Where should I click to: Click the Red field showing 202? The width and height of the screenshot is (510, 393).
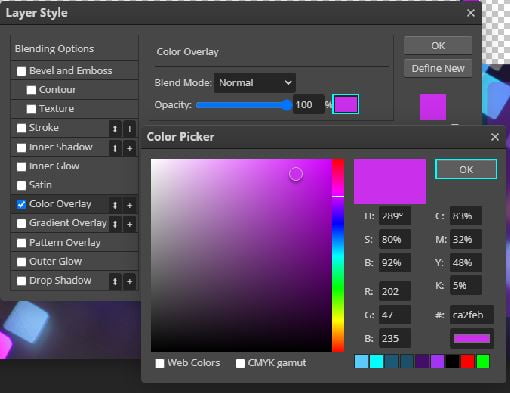coord(395,292)
